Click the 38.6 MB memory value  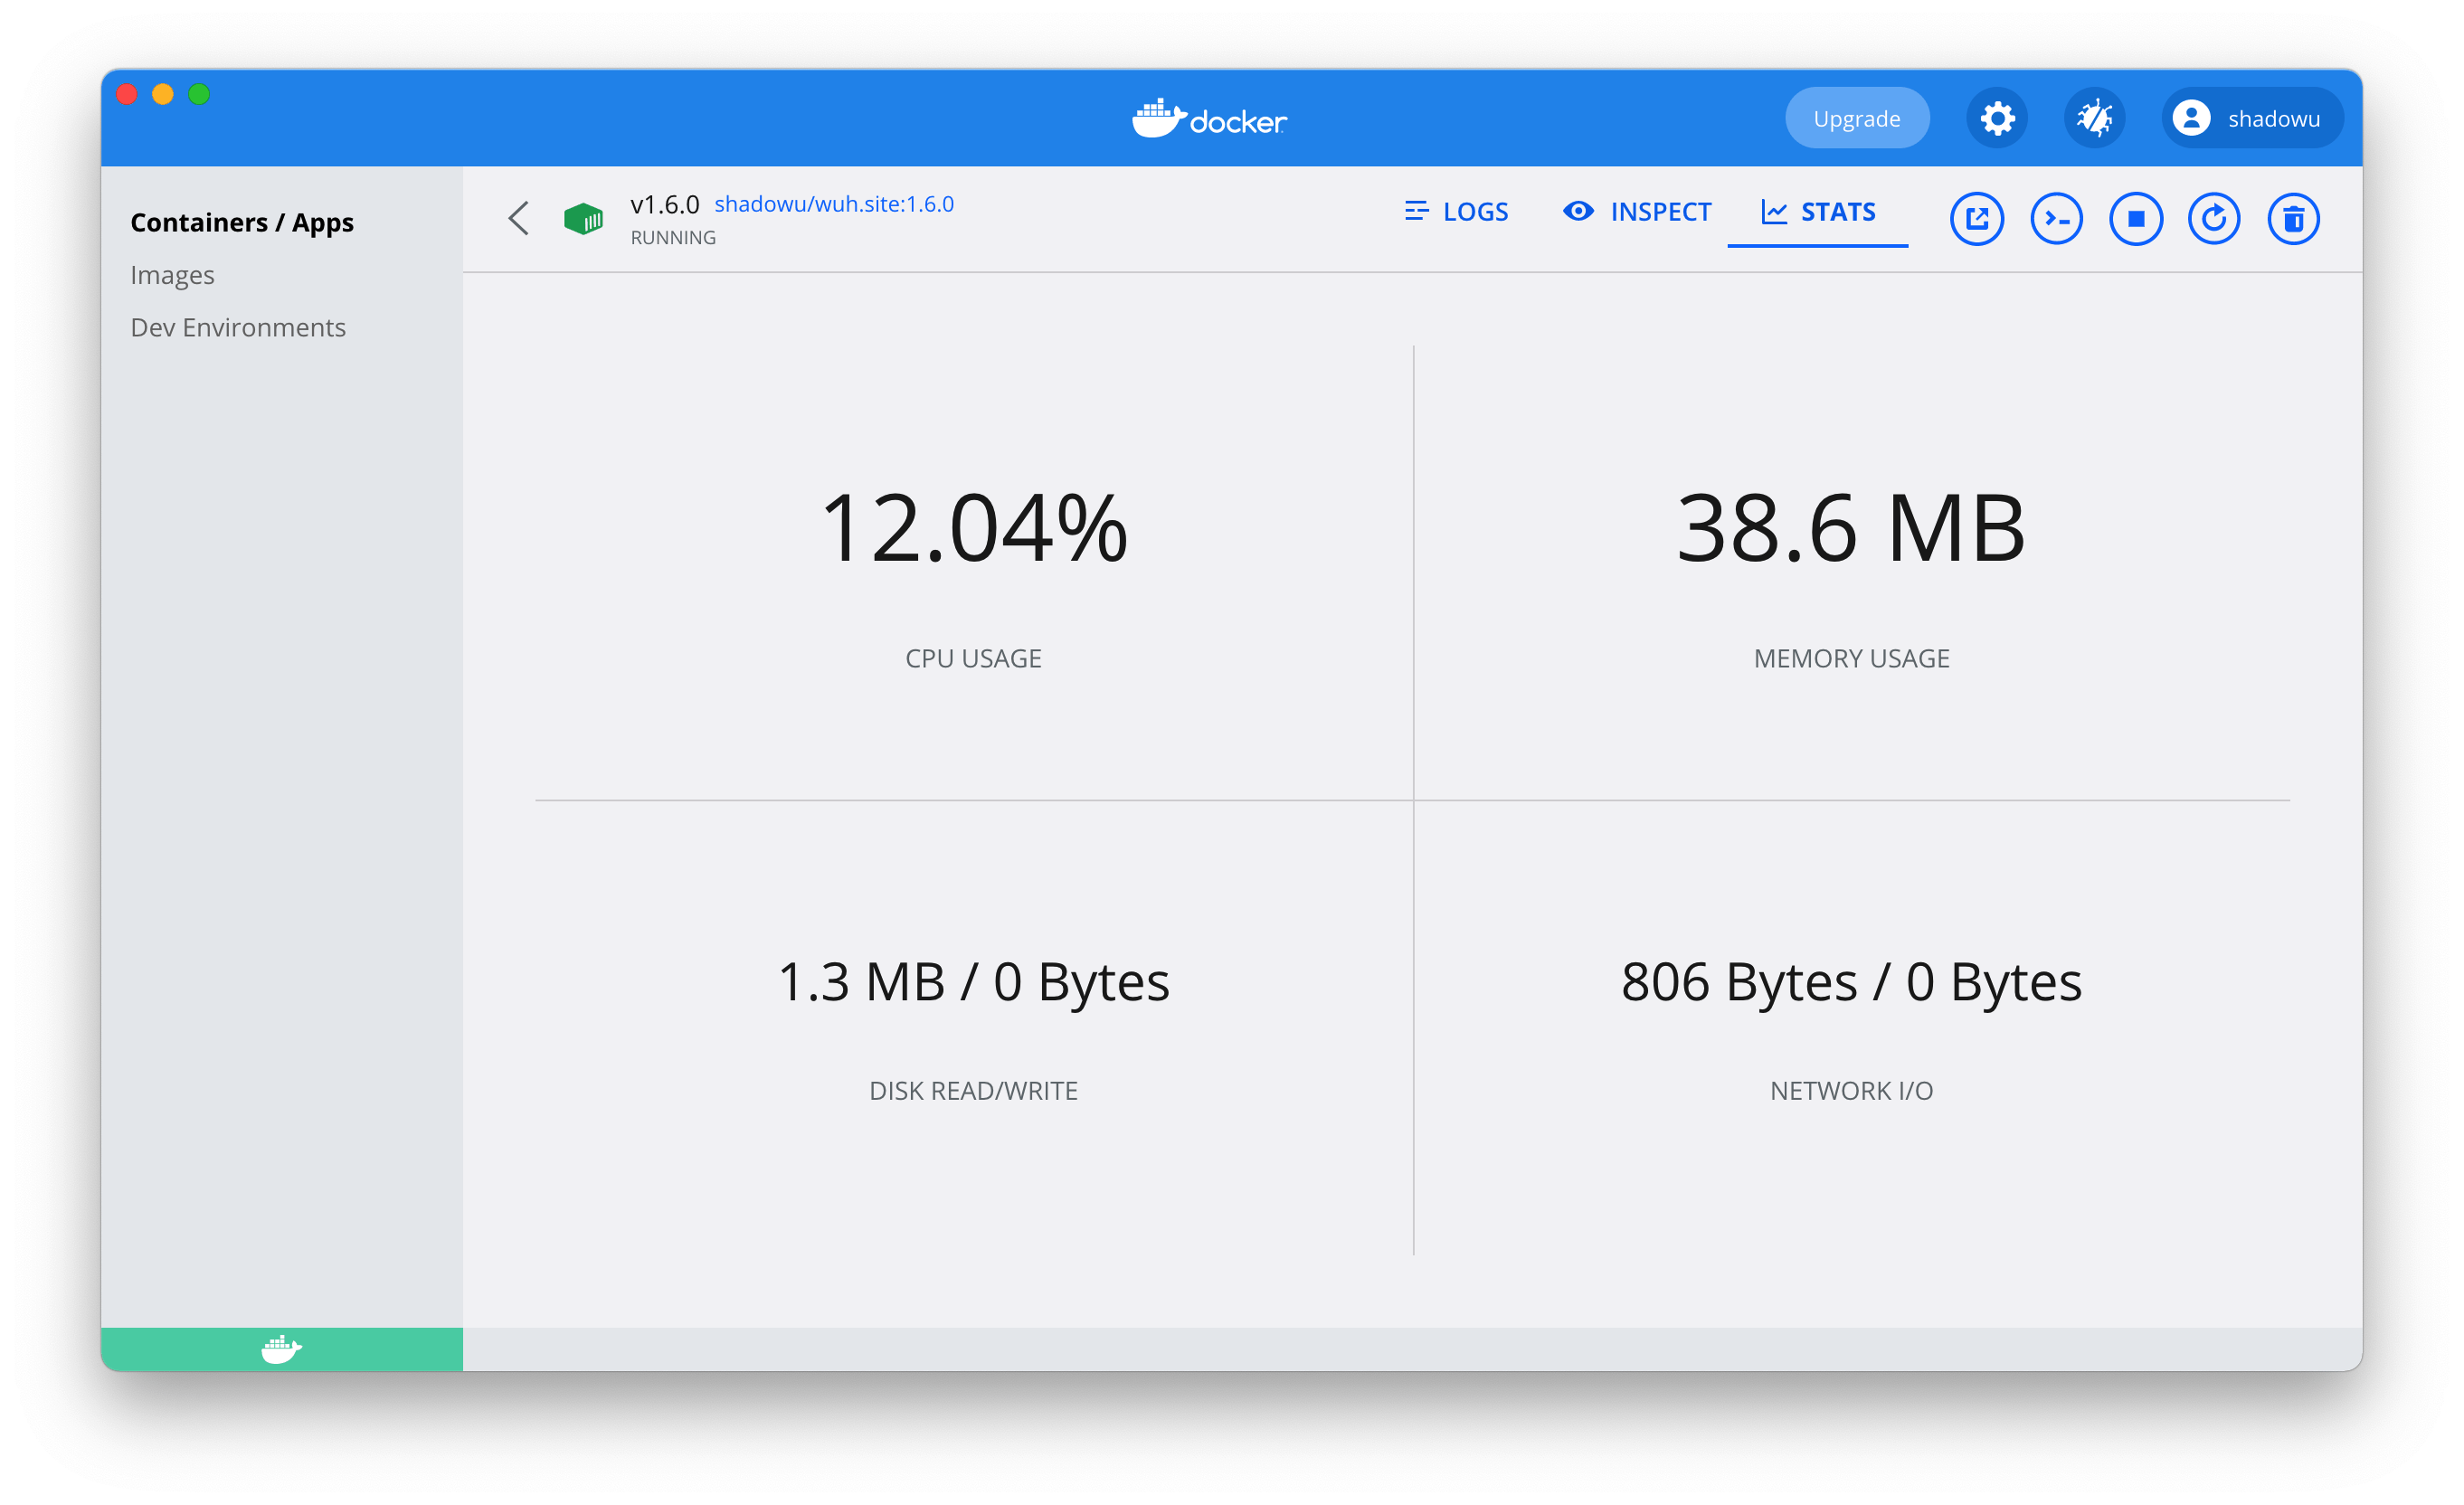point(1851,528)
